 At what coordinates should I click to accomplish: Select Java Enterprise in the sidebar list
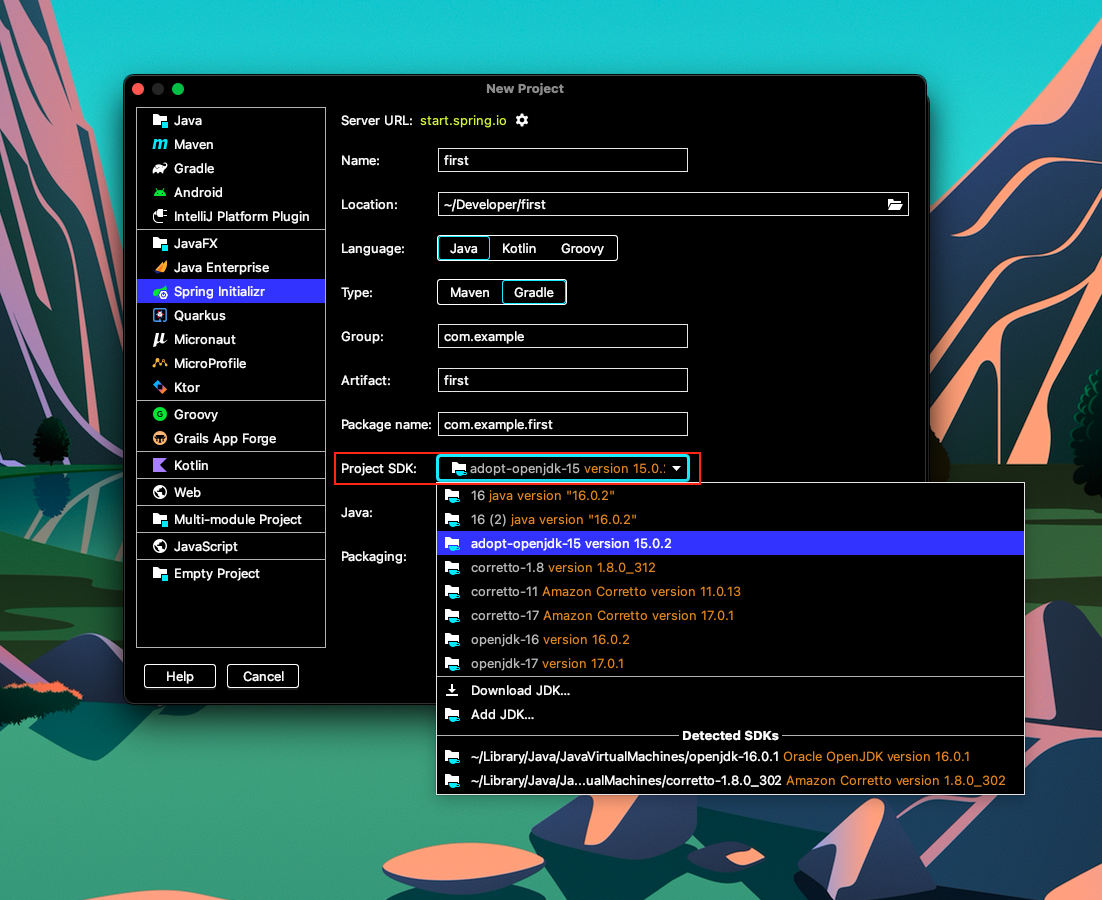pyautogui.click(x=231, y=267)
